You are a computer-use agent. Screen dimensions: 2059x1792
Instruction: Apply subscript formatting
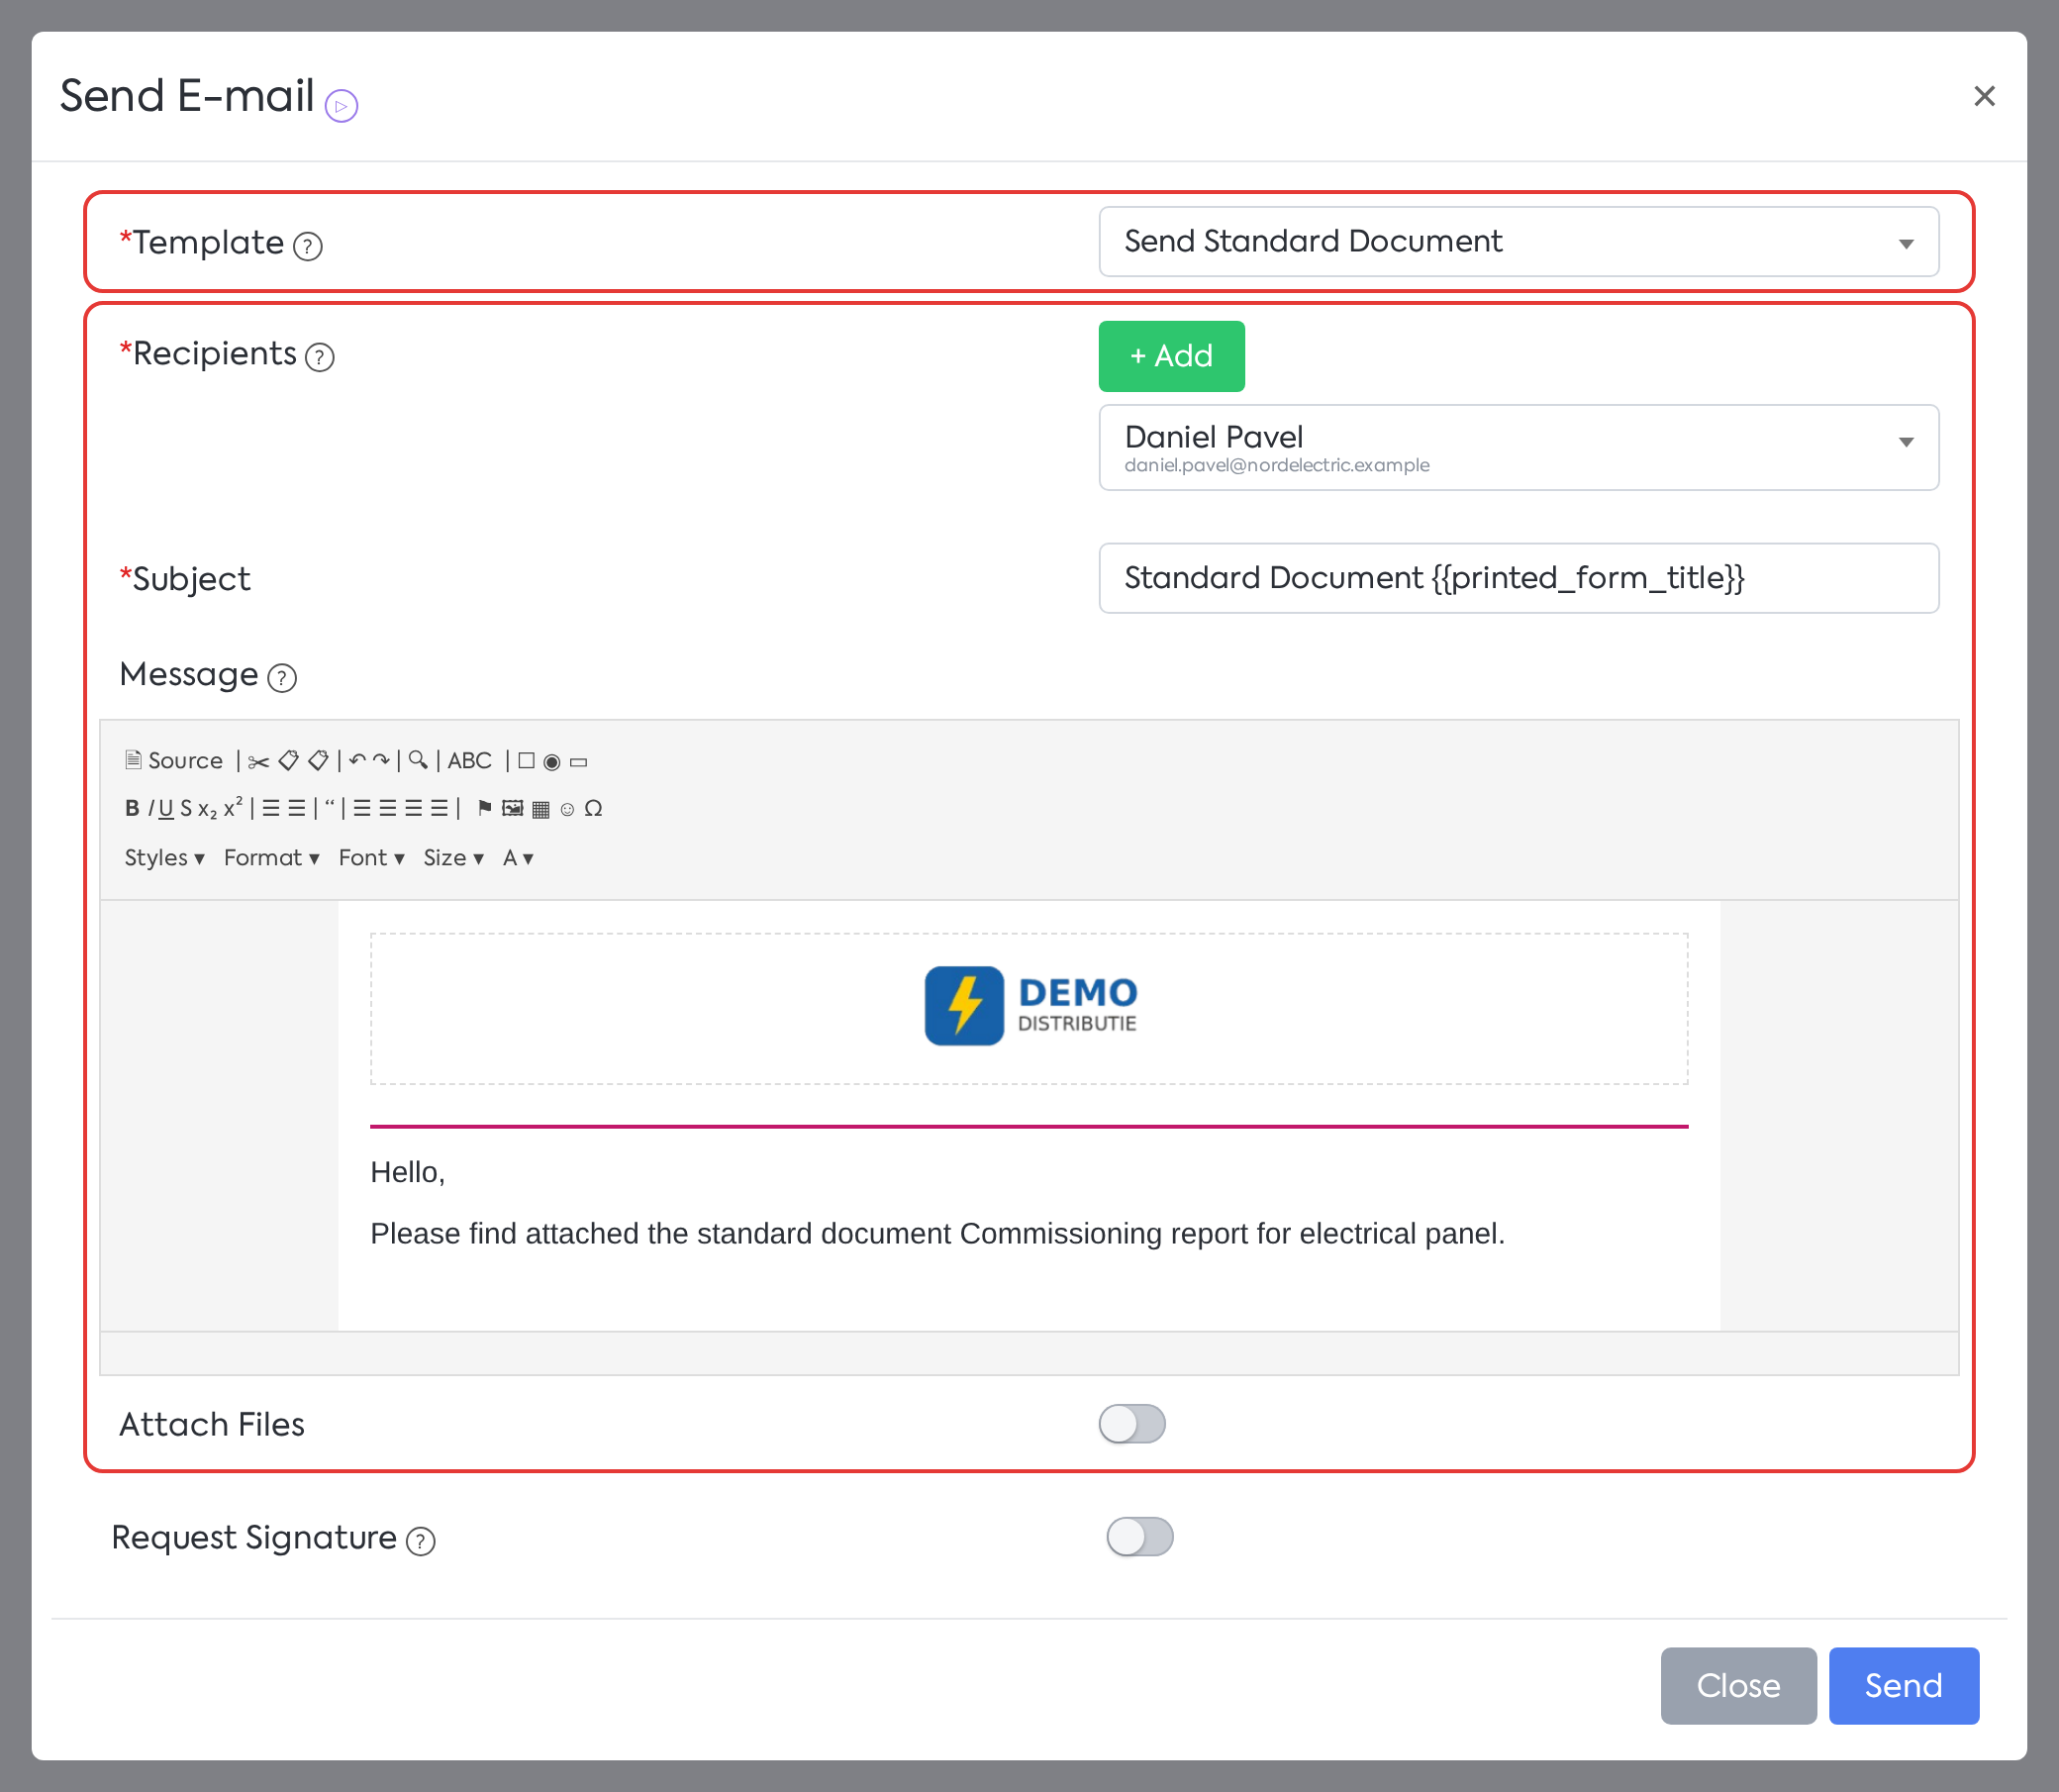coord(207,810)
